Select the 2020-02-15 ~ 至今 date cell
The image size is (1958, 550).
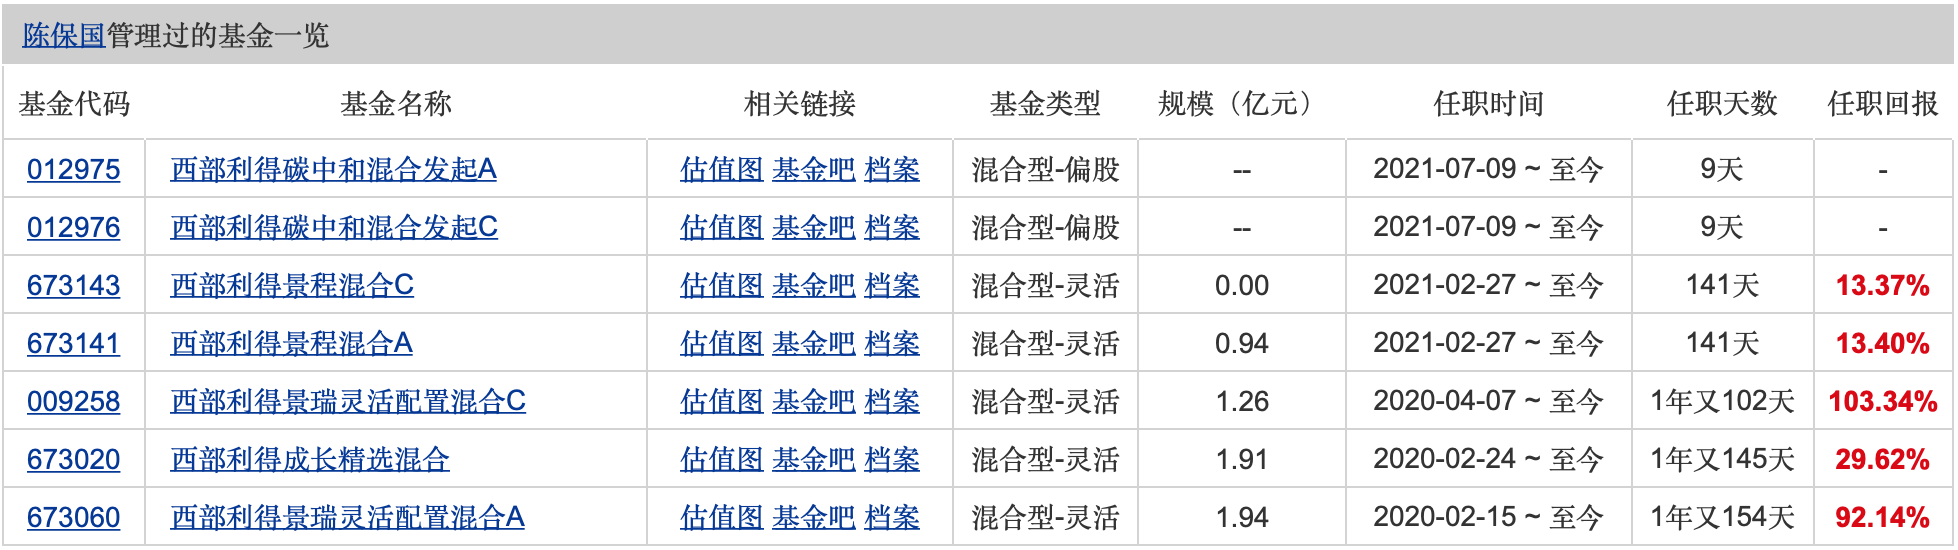(1488, 517)
